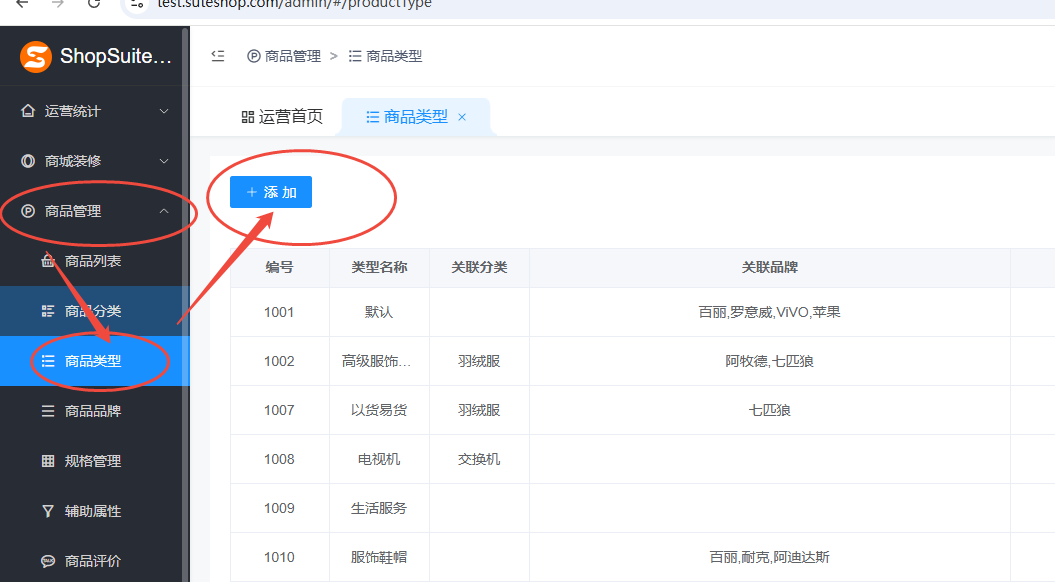Click the list icon beside 商品品牌
1055x582 pixels.
[x=48, y=411]
